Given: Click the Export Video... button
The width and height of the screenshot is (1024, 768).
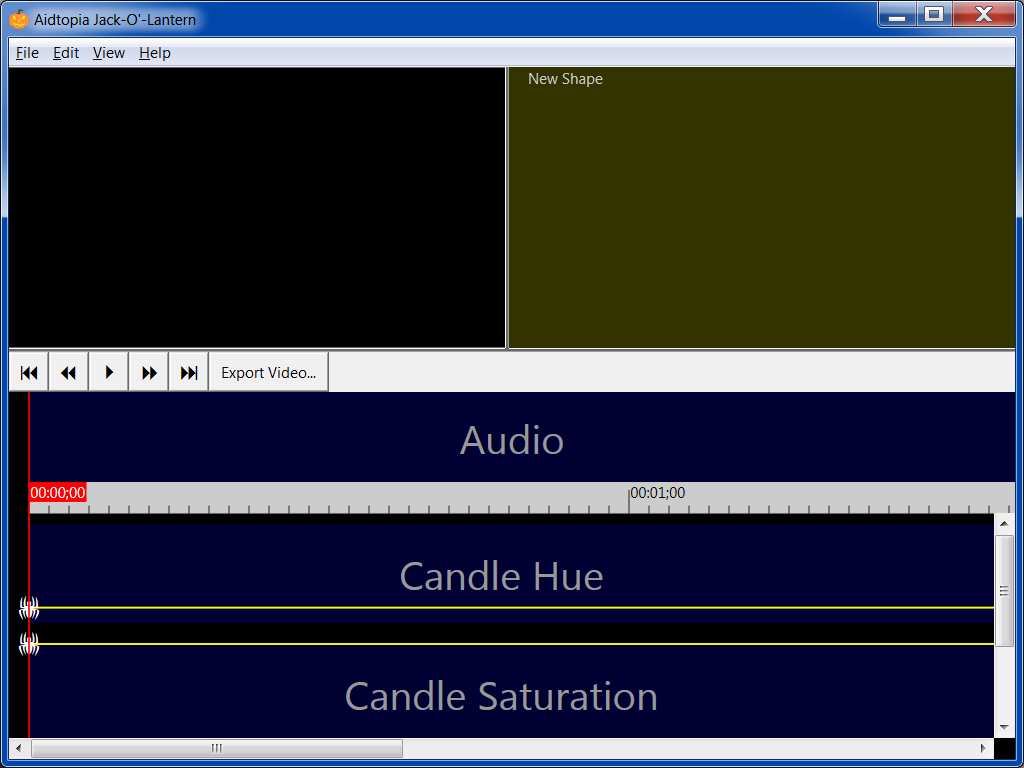Looking at the screenshot, I should 268,372.
